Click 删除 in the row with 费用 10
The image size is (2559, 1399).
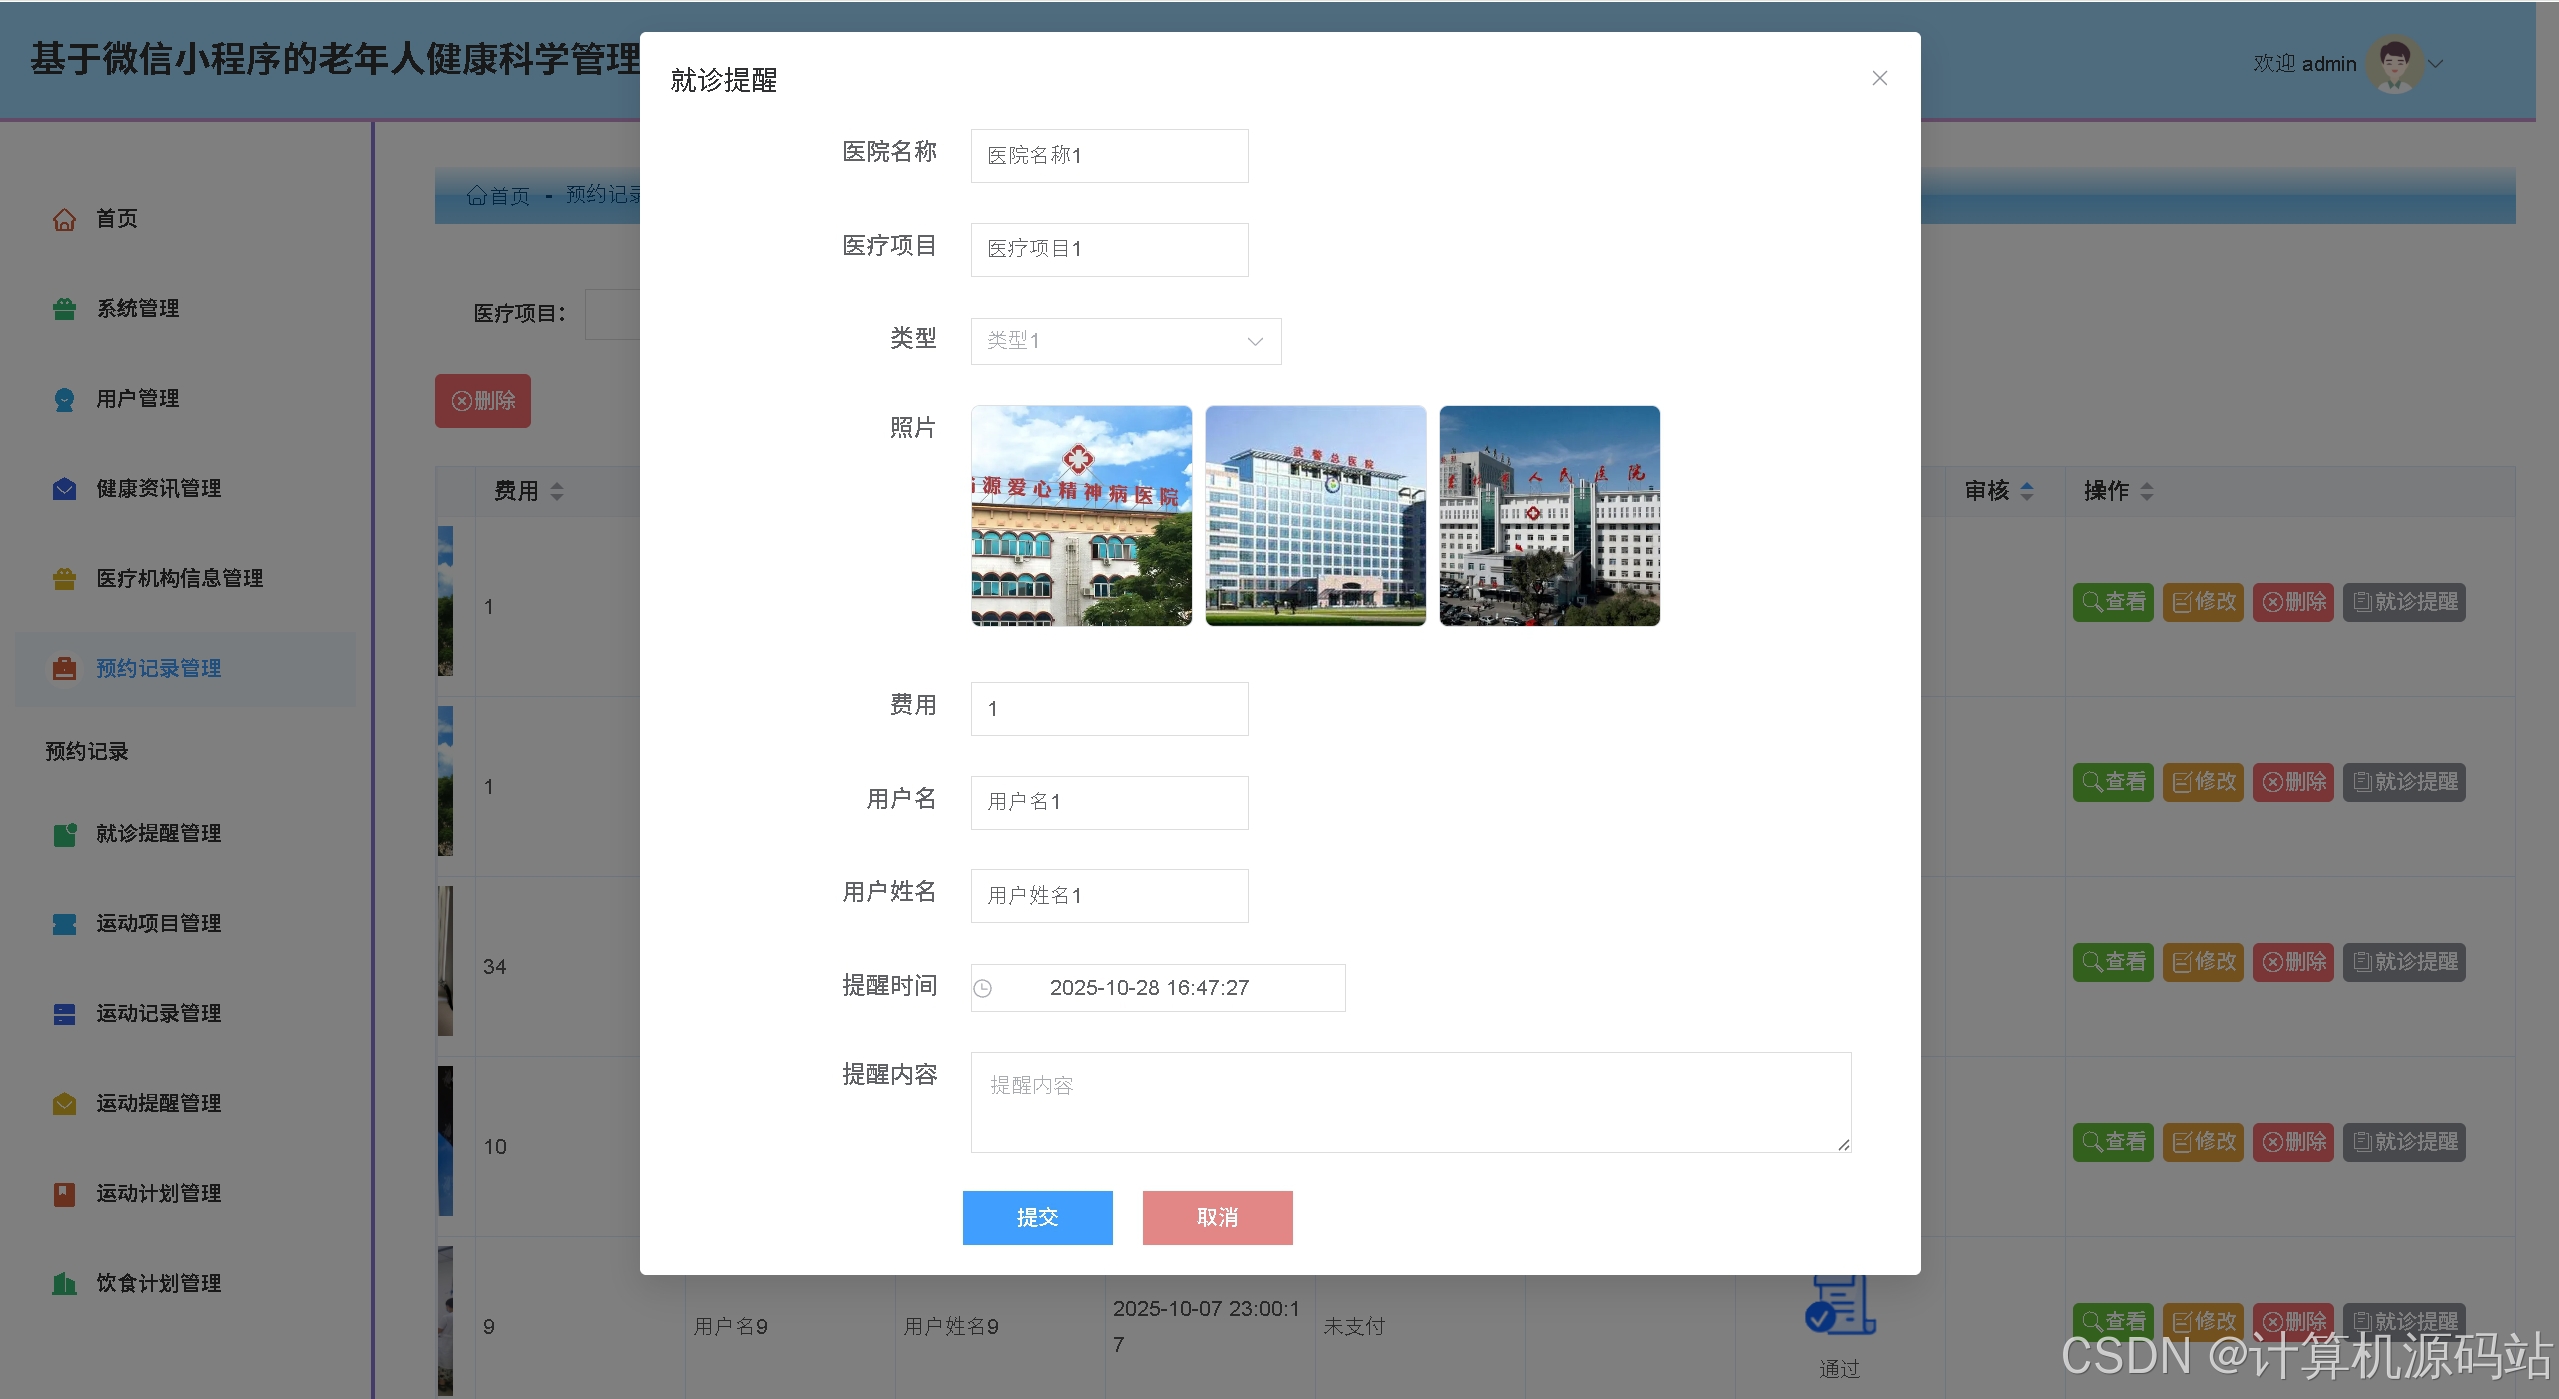[x=2293, y=1142]
